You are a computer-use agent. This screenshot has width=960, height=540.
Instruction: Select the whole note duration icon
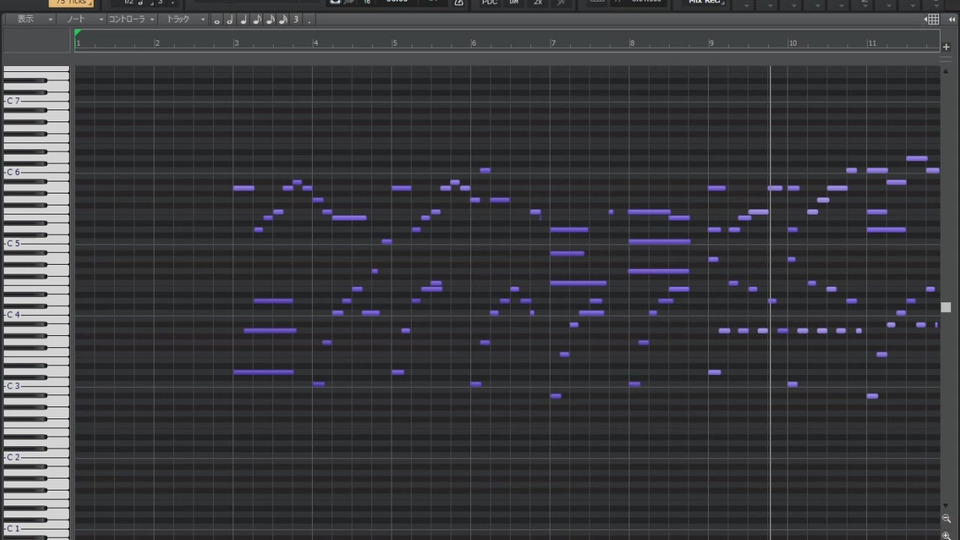click(217, 20)
